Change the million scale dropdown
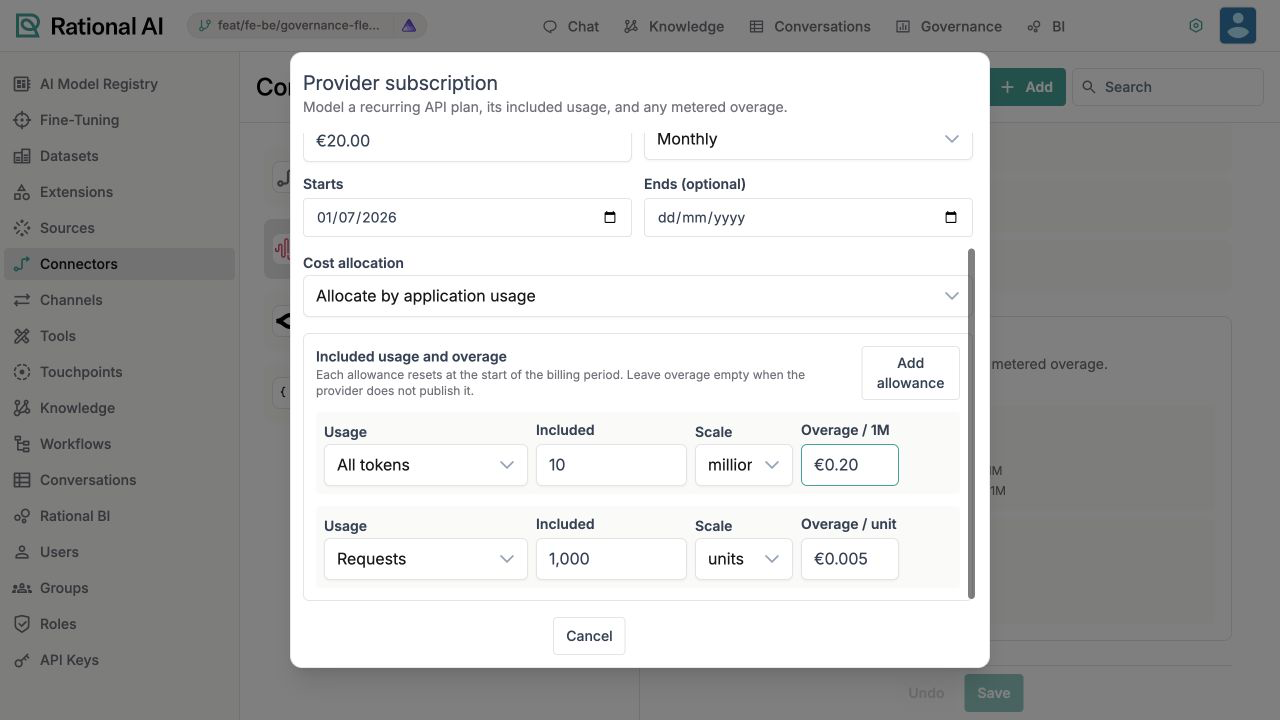1280x720 pixels. tap(744, 465)
